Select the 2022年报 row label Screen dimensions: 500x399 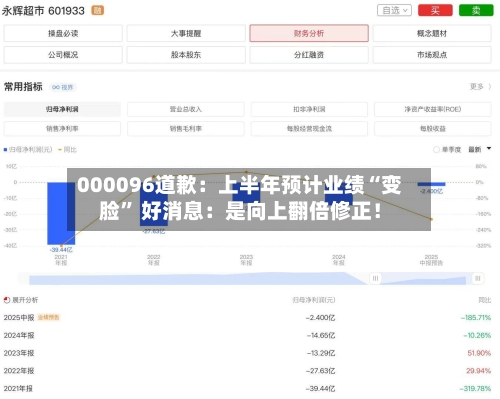pos(19,371)
